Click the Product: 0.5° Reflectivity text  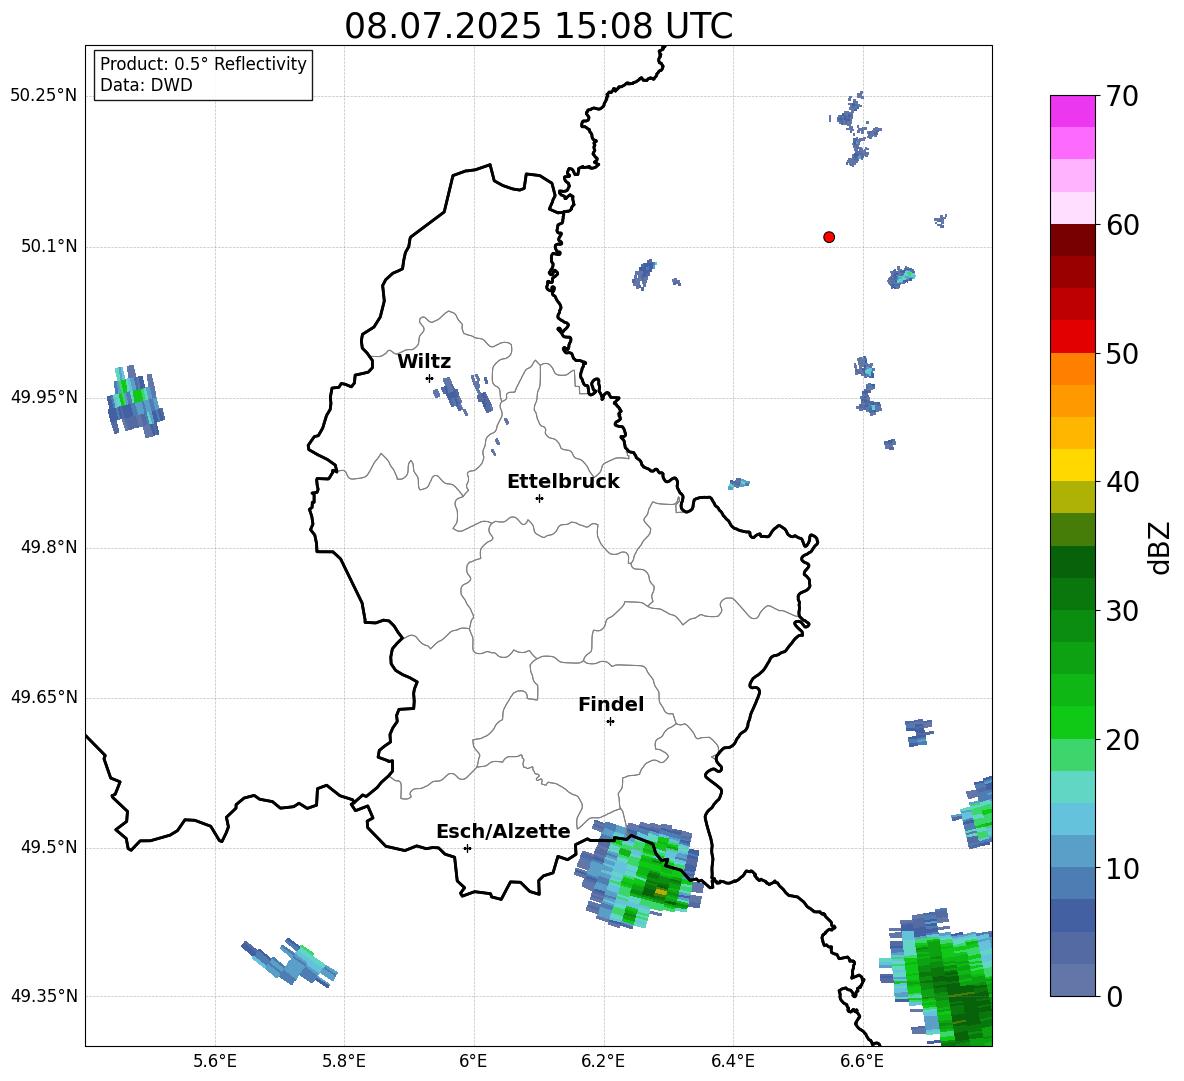point(203,64)
